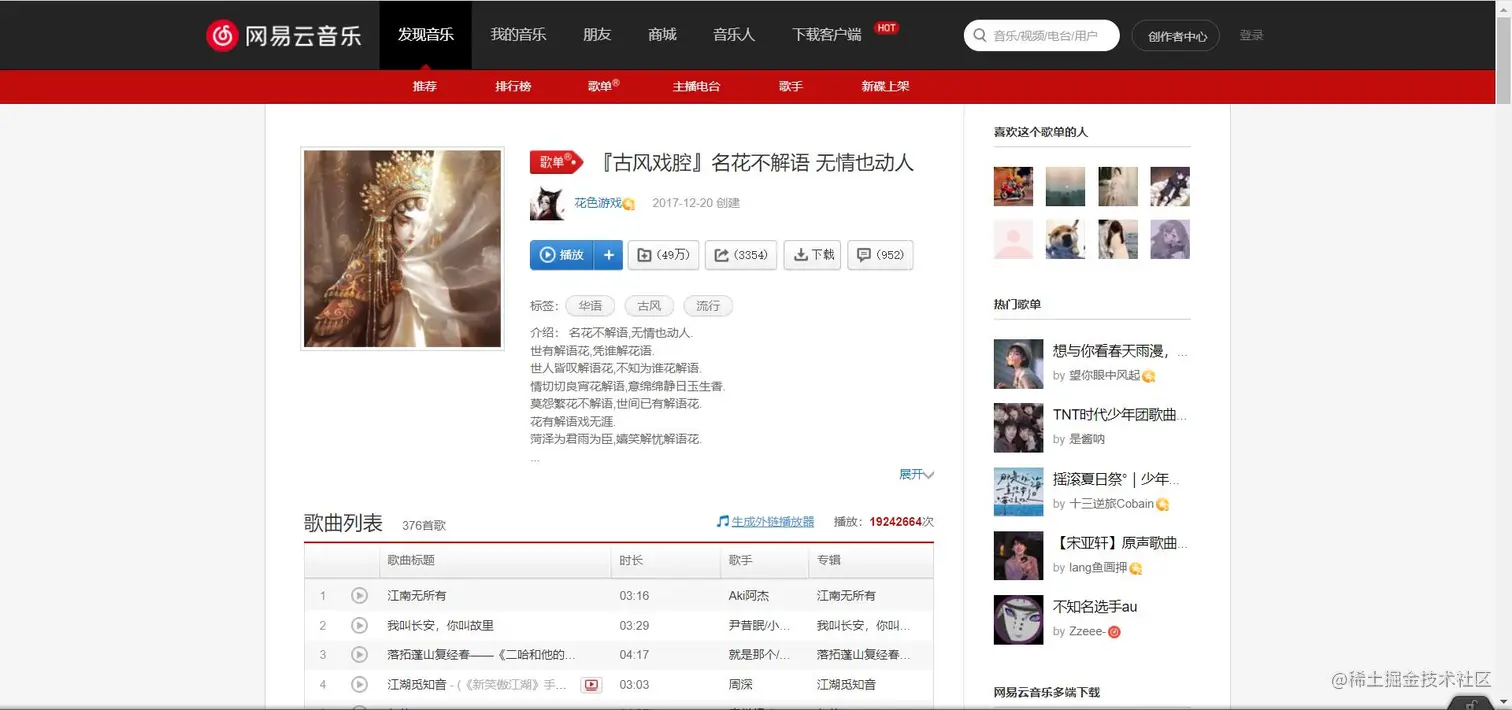Click the share button showing 3354

[742, 255]
